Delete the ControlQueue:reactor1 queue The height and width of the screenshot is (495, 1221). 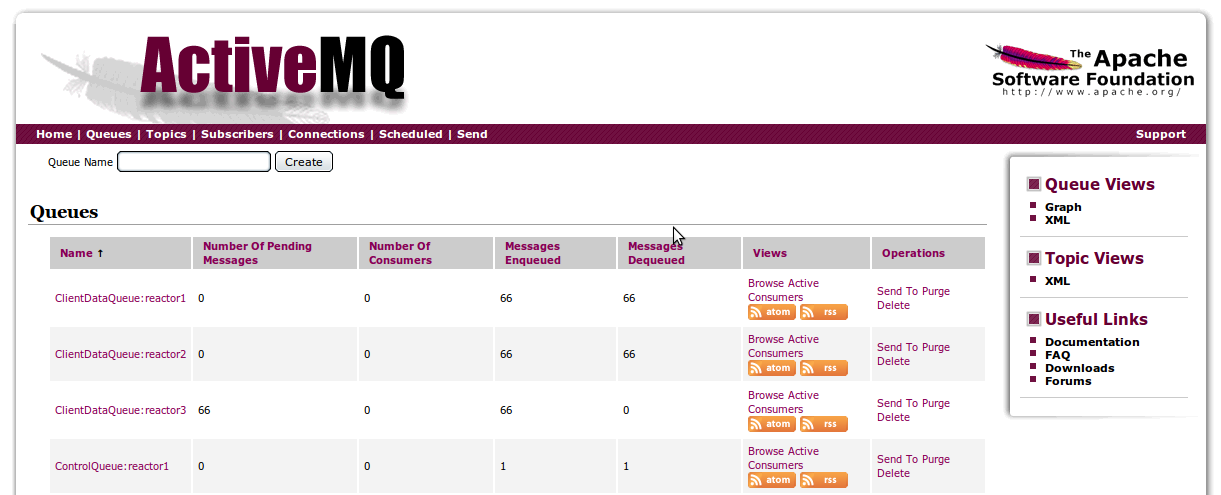893,473
